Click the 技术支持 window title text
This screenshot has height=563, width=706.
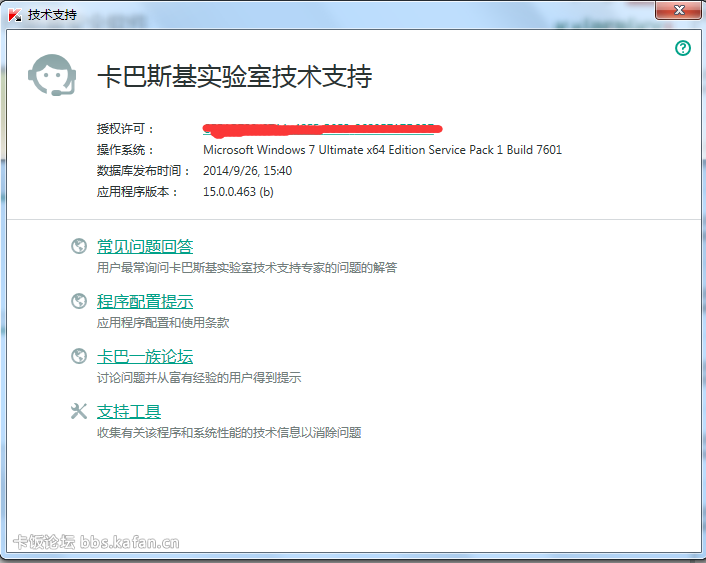[52, 14]
